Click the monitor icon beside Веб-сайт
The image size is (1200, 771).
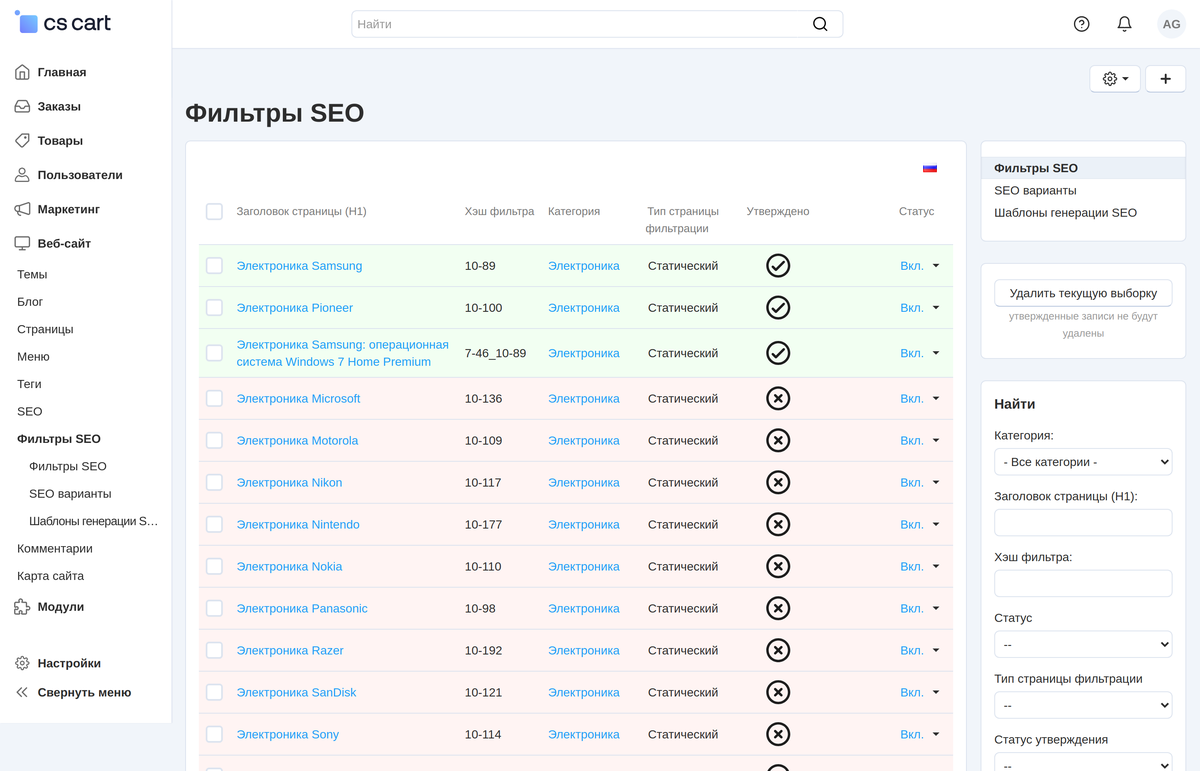[x=22, y=243]
